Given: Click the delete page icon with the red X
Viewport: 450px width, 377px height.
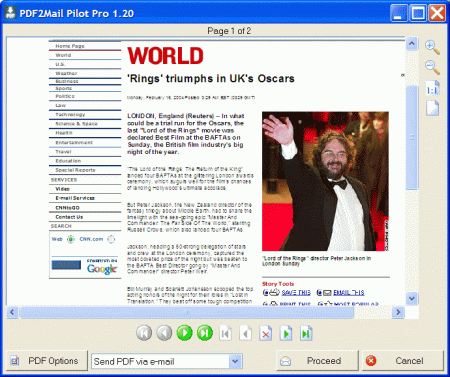Looking at the screenshot, I should tap(266, 333).
